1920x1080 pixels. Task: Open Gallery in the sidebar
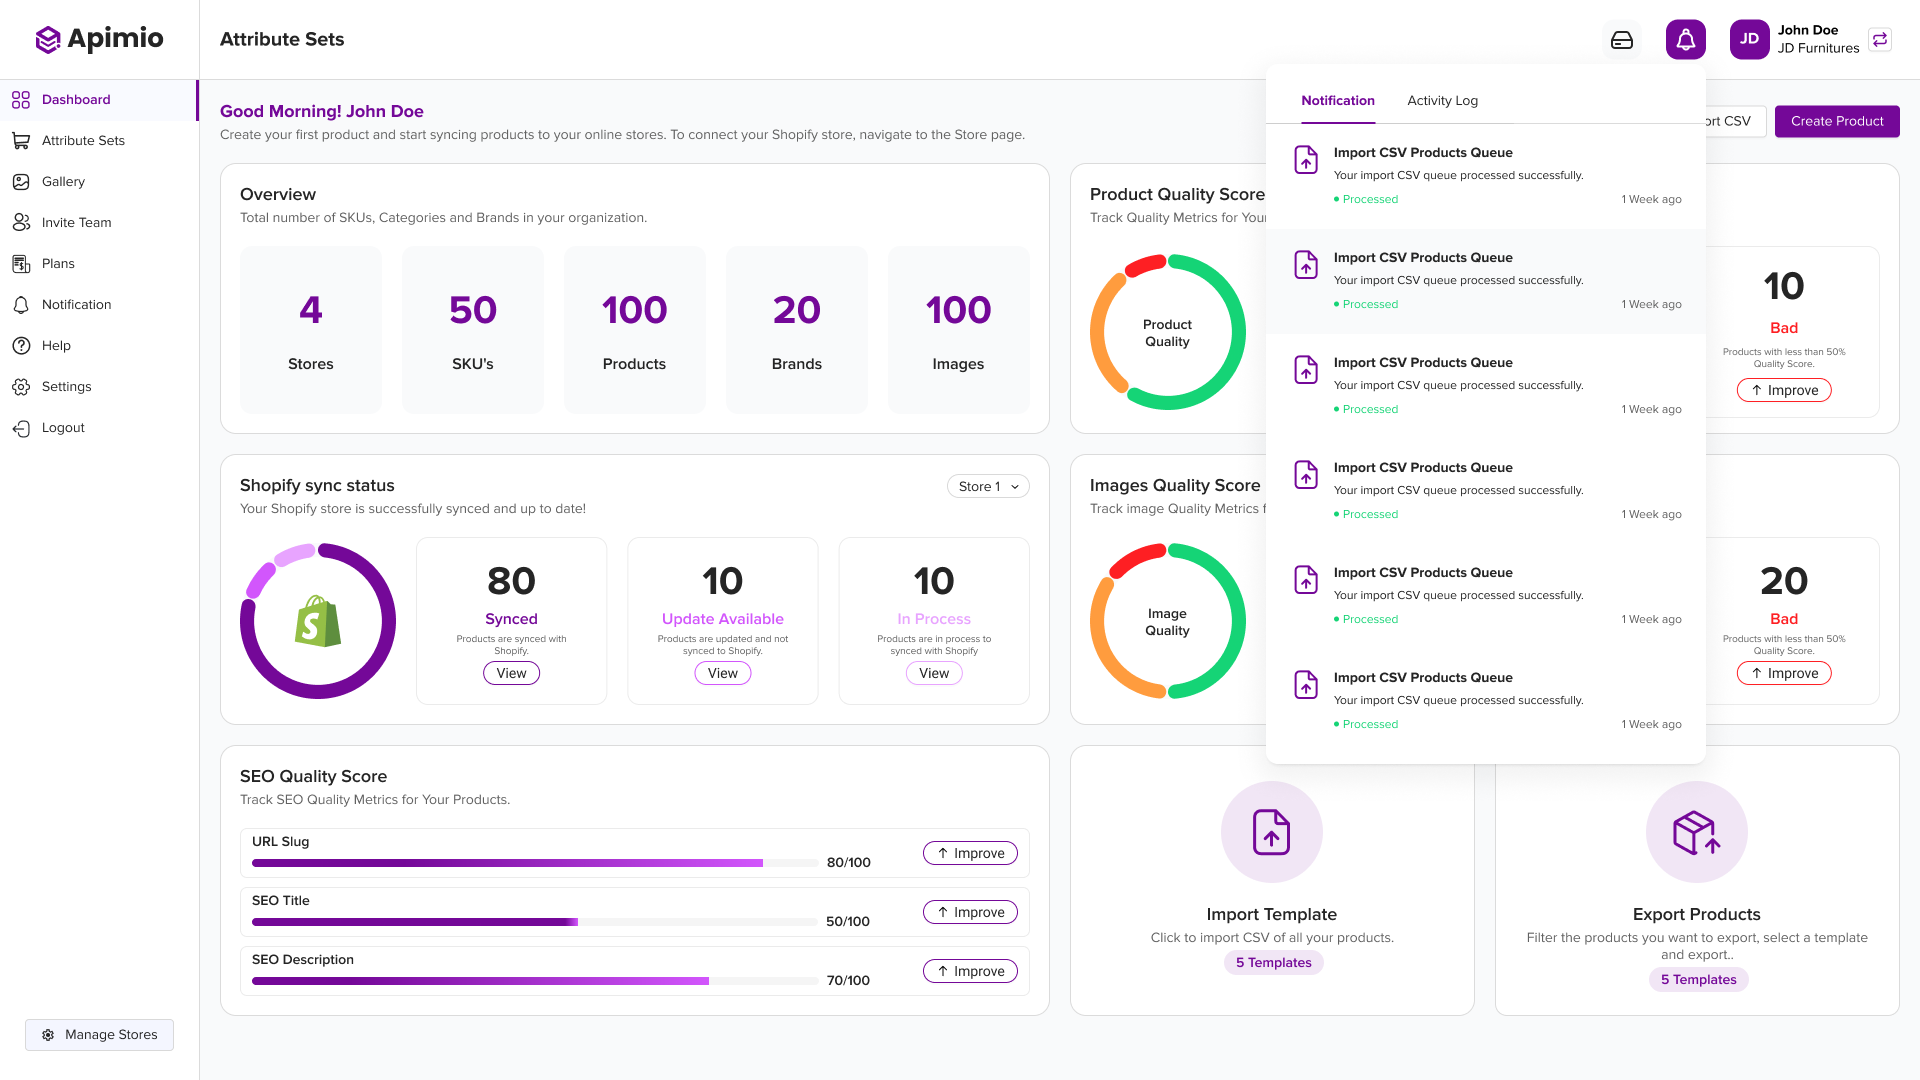99,182
